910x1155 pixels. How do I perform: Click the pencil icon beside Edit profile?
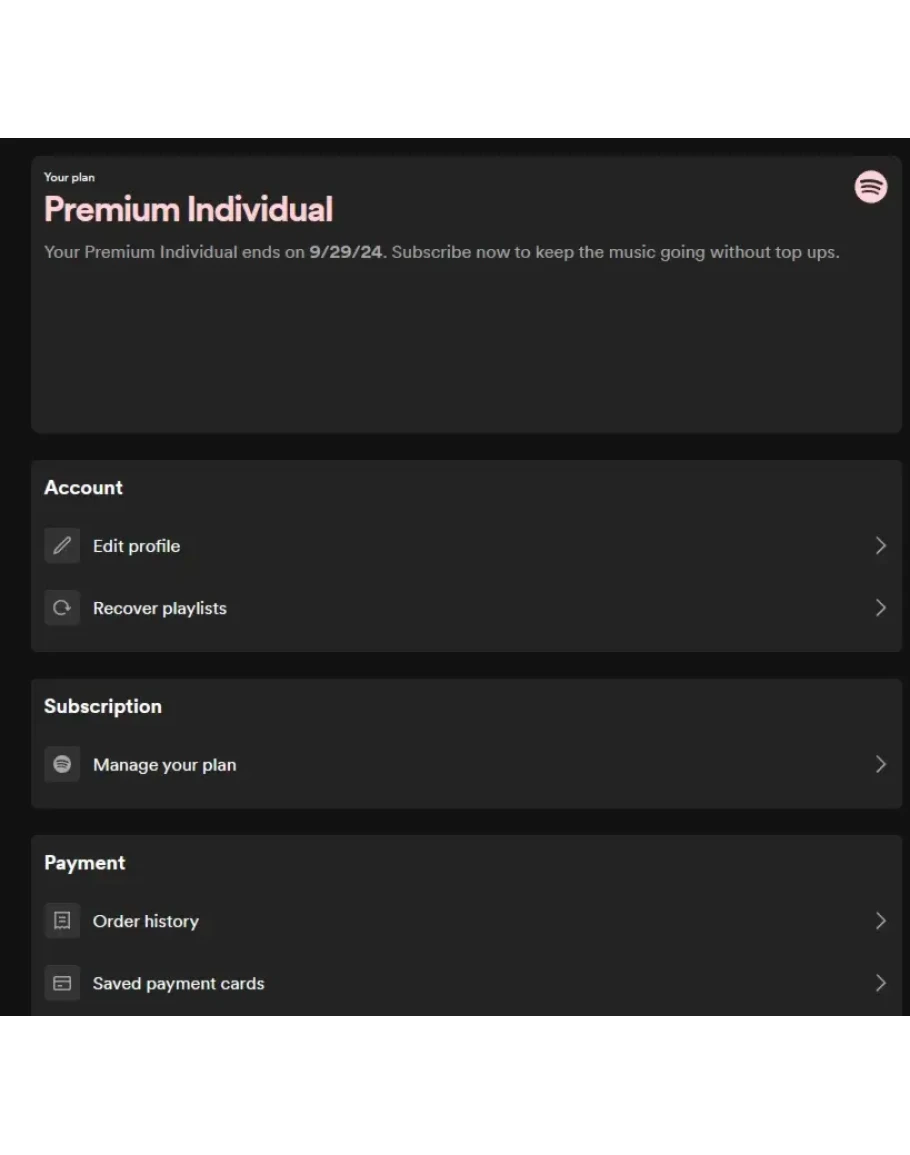pyautogui.click(x=62, y=546)
